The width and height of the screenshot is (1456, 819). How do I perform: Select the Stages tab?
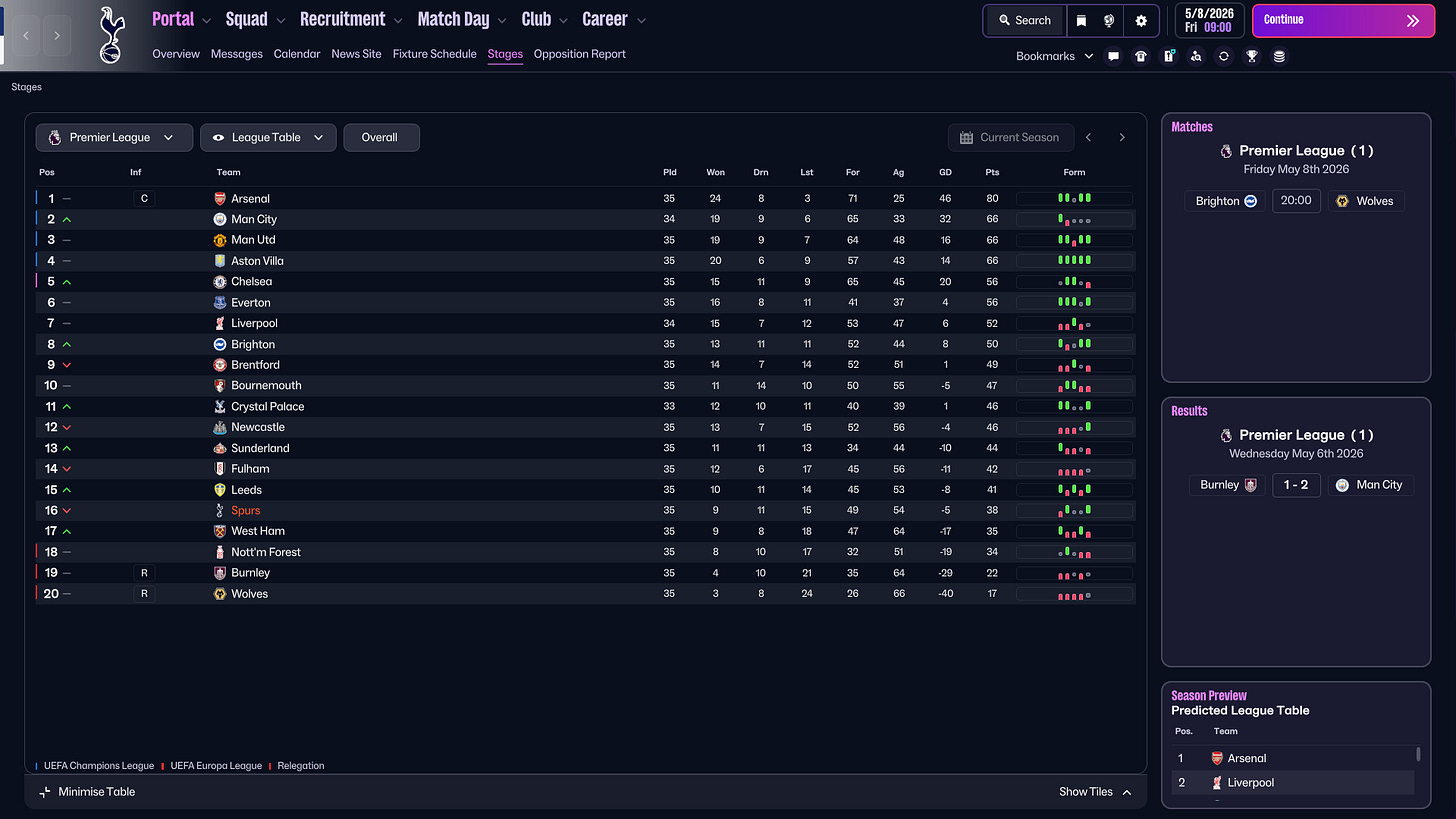pyautogui.click(x=505, y=54)
